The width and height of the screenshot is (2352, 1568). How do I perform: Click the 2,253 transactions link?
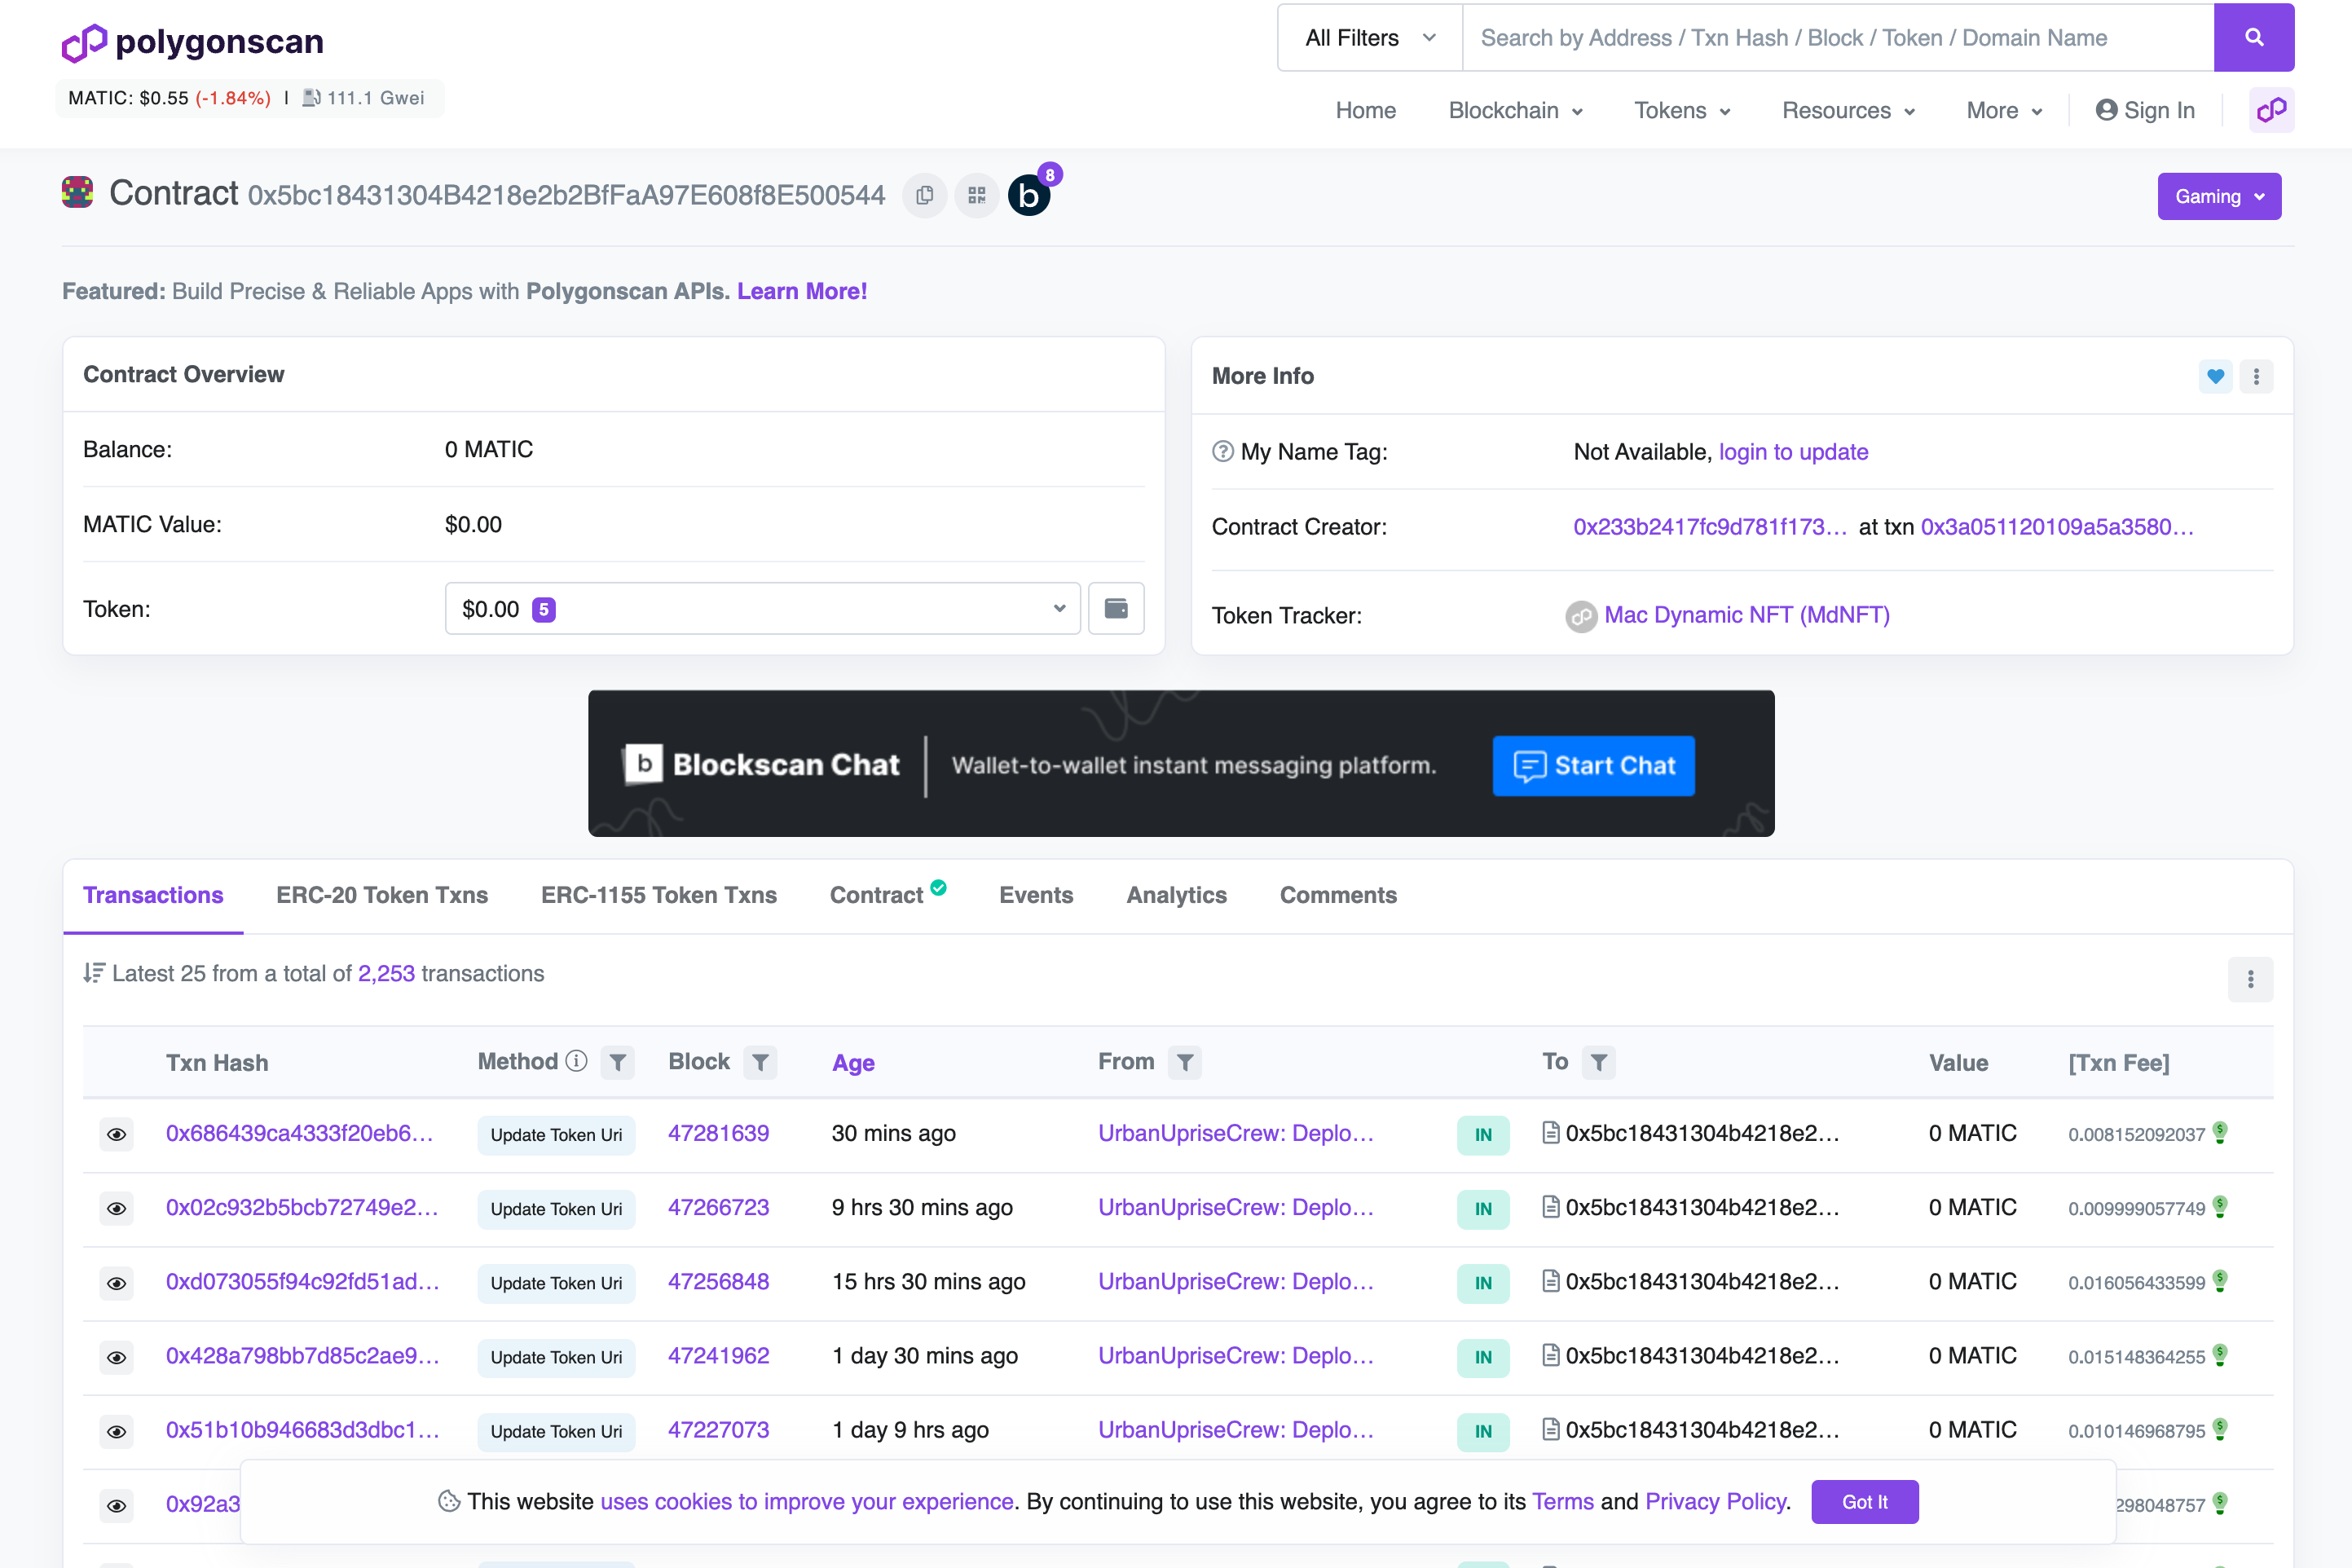click(x=383, y=973)
